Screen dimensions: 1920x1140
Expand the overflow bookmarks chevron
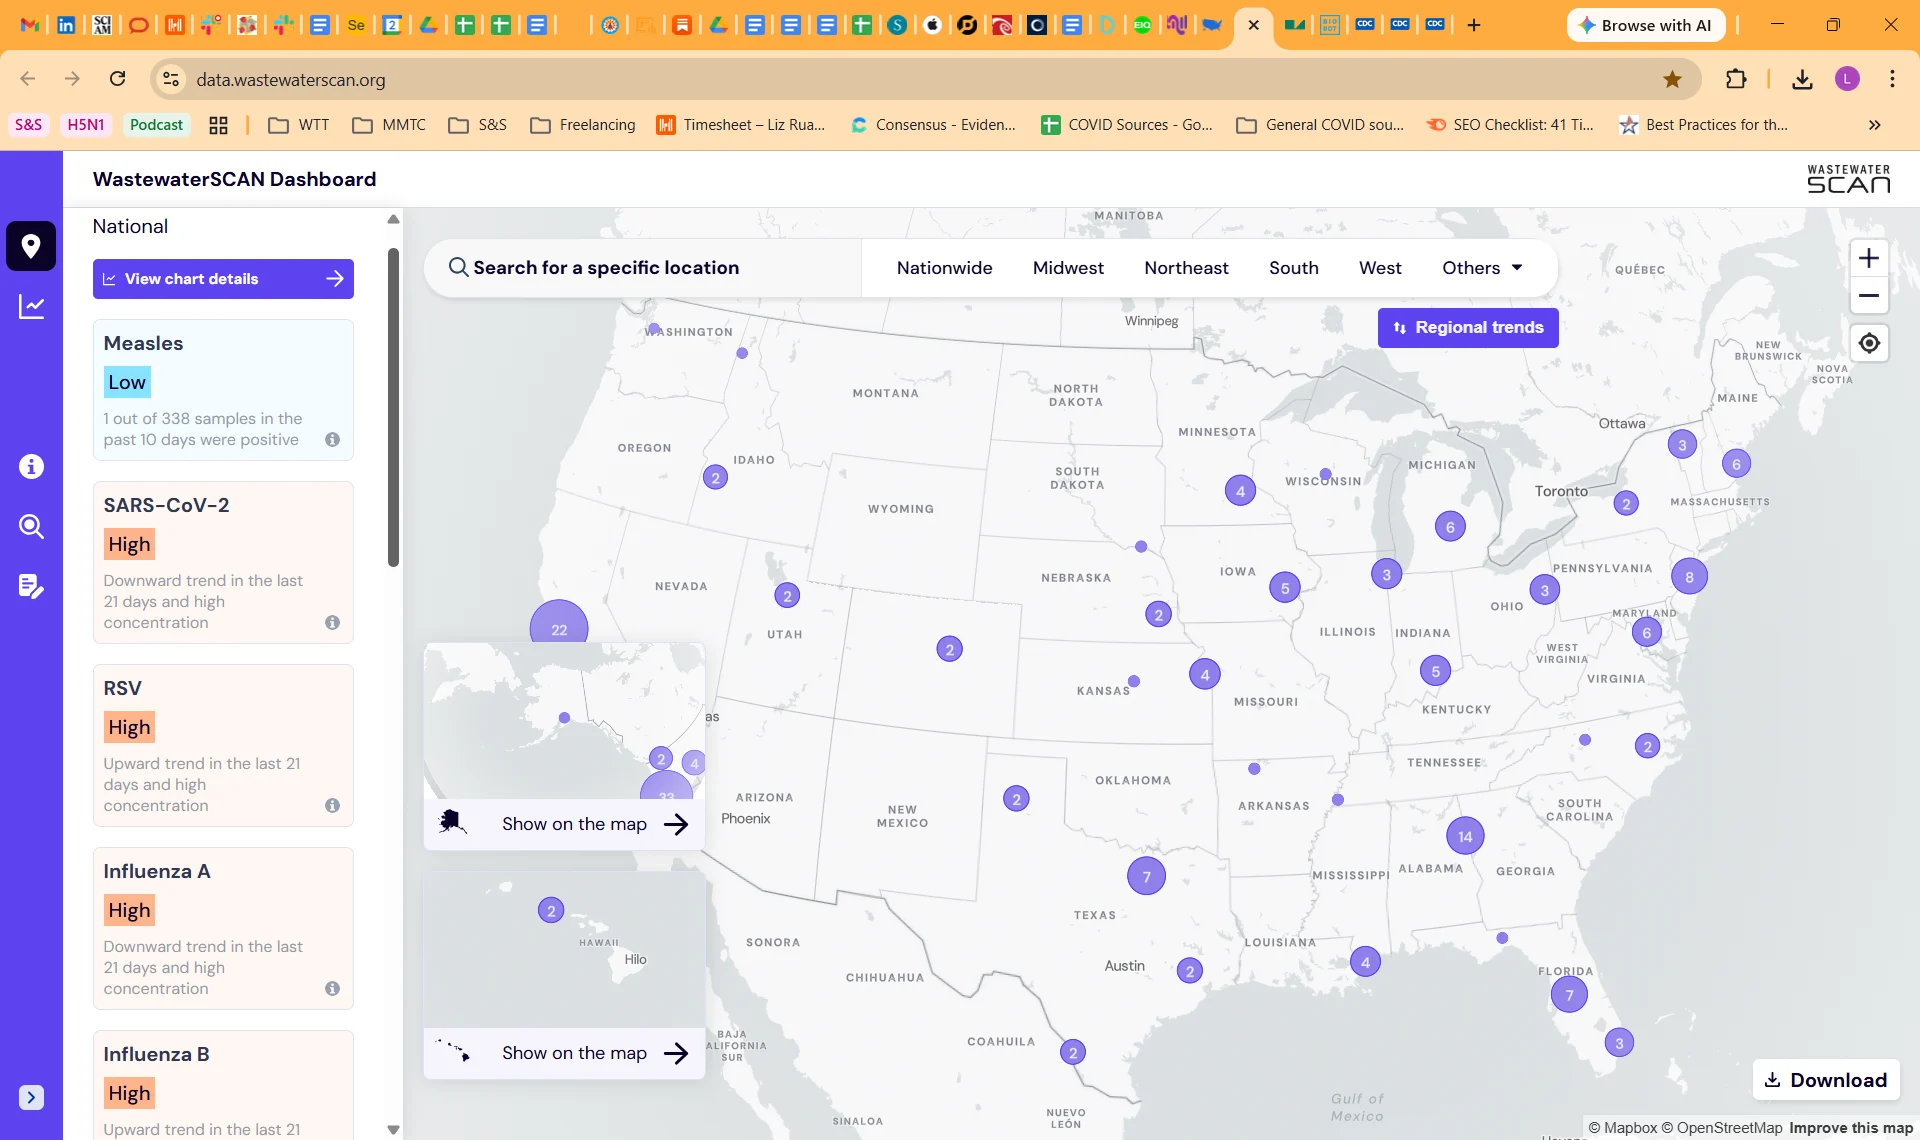tap(1875, 124)
